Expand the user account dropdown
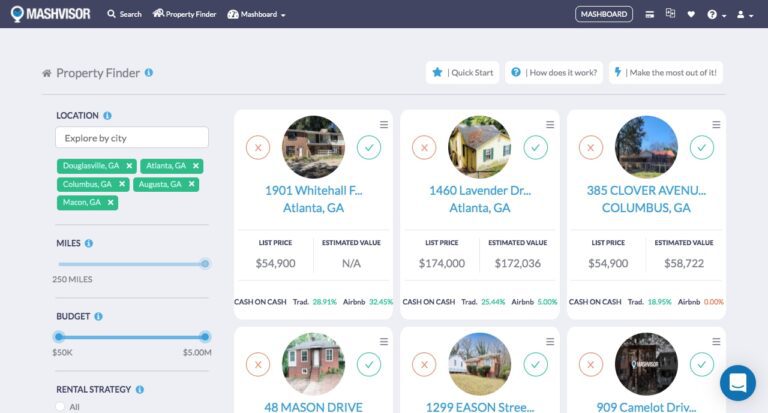Viewport: 768px width, 413px height. pyautogui.click(x=745, y=15)
